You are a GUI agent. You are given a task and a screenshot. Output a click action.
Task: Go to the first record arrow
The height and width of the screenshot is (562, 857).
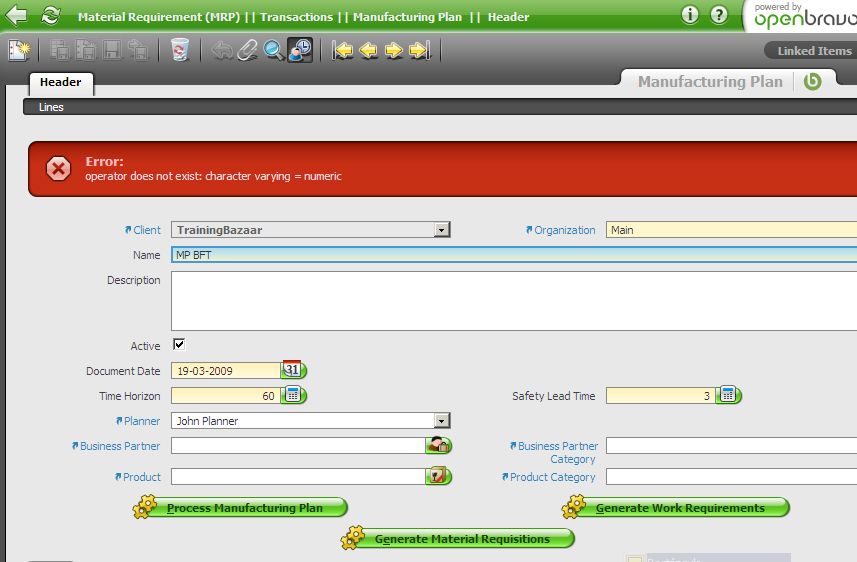click(x=344, y=50)
